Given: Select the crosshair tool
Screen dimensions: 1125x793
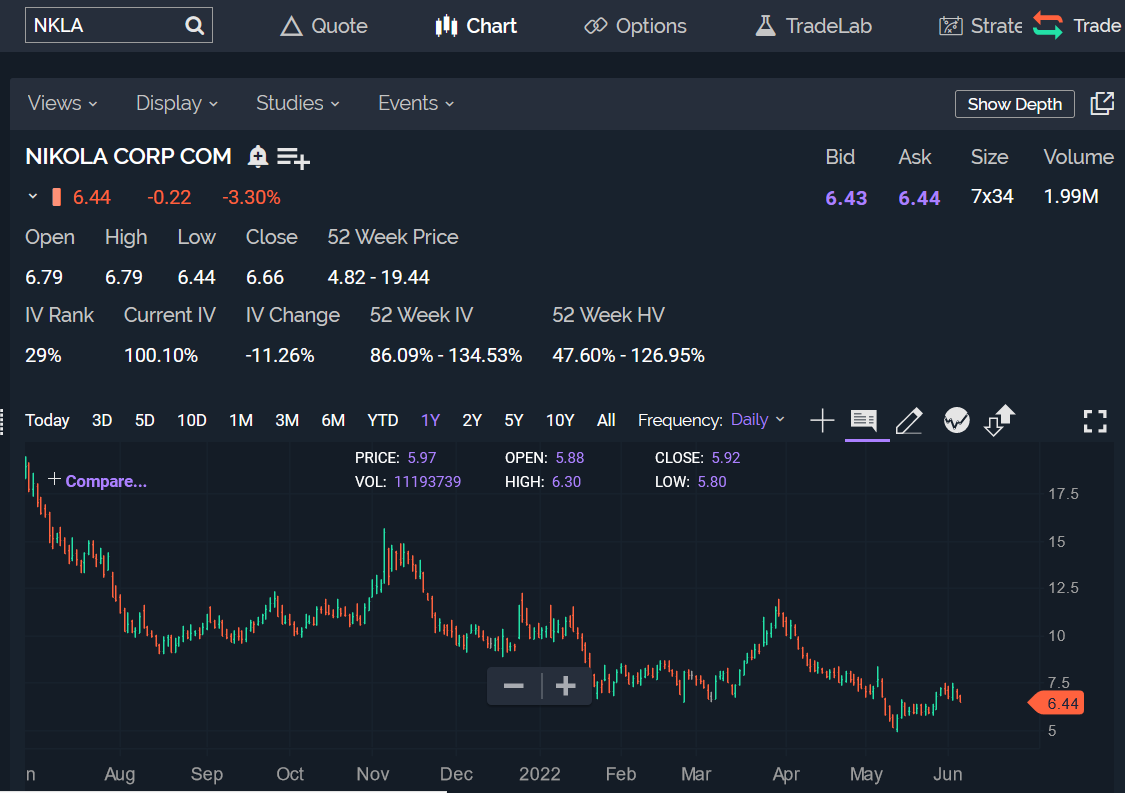Looking at the screenshot, I should pos(822,421).
